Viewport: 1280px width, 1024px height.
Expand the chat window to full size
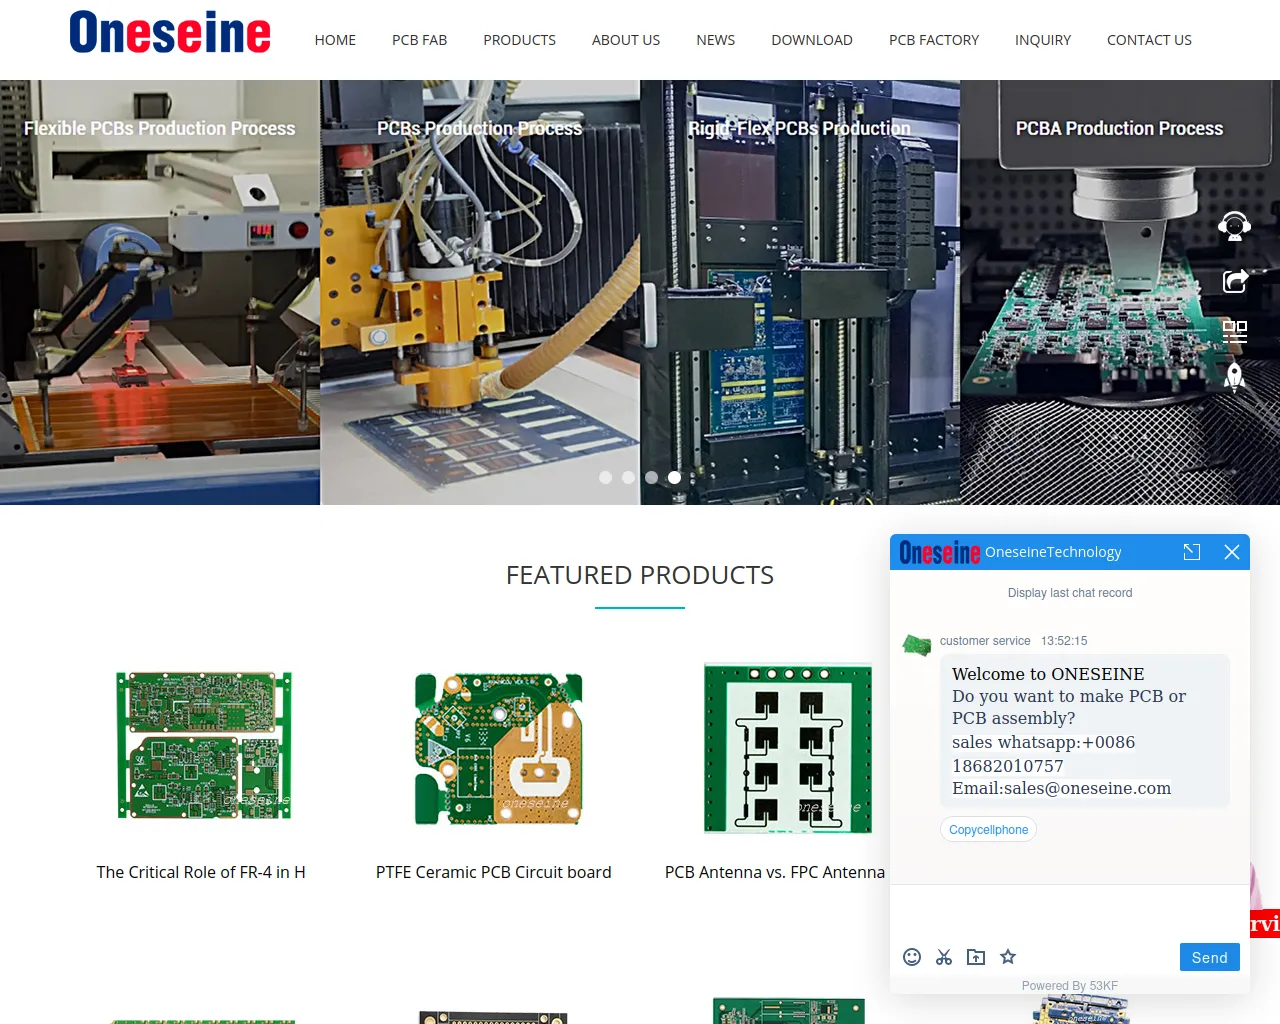tap(1192, 552)
